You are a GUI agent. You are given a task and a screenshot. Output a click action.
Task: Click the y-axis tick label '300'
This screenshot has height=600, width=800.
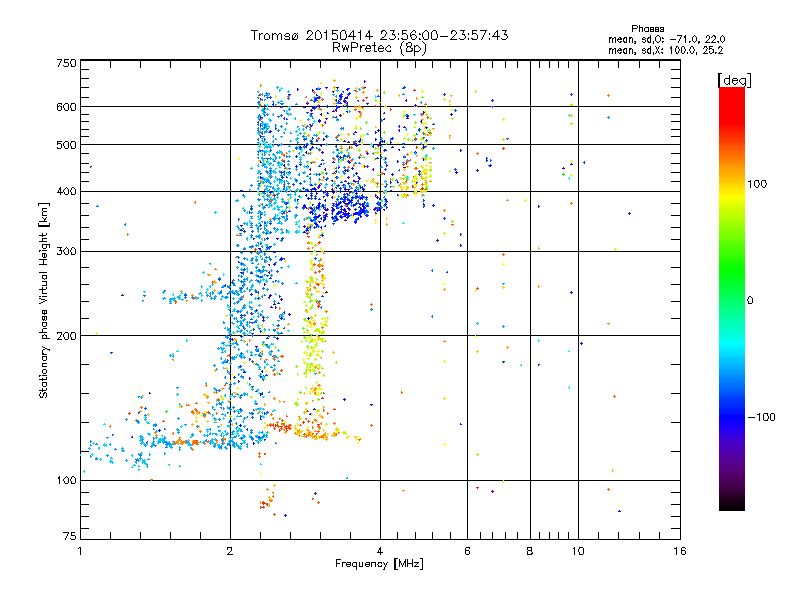click(67, 252)
